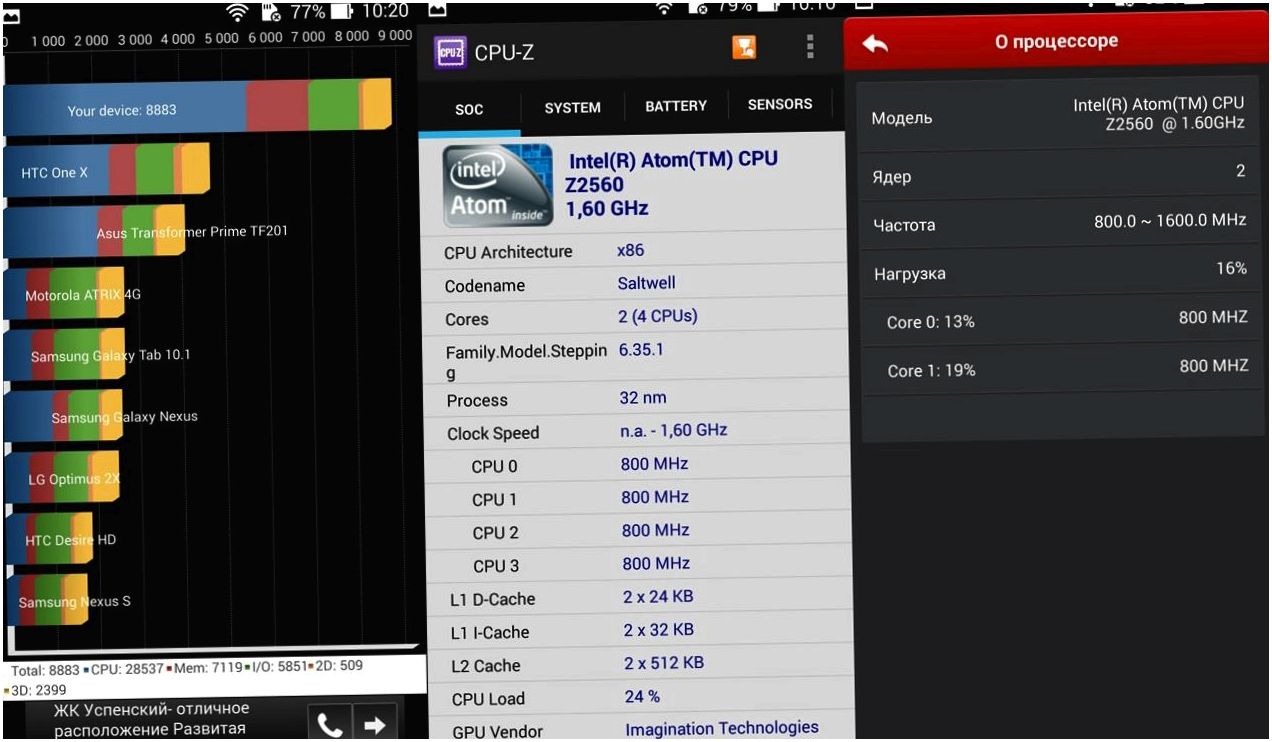1272x742 pixels.
Task: Tap the back arrow in О процессоре header
Action: coord(875,44)
